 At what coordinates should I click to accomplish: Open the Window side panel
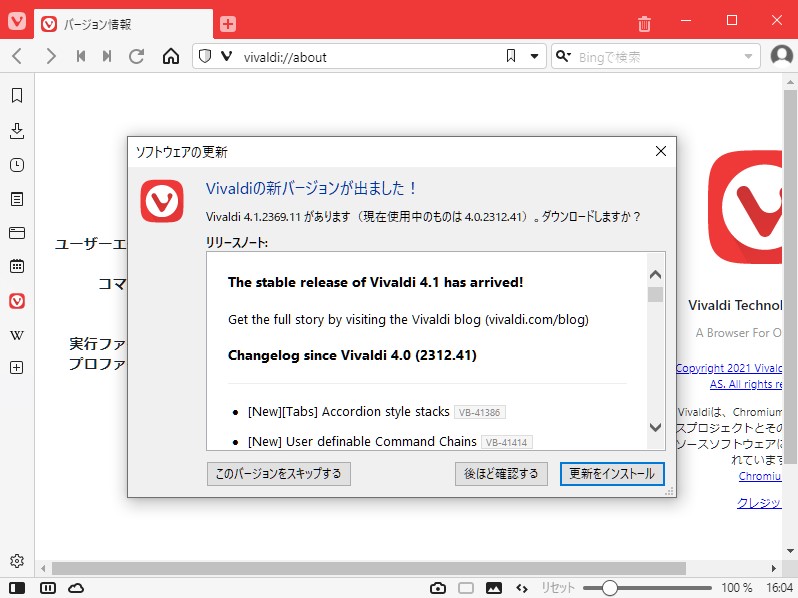(17, 233)
